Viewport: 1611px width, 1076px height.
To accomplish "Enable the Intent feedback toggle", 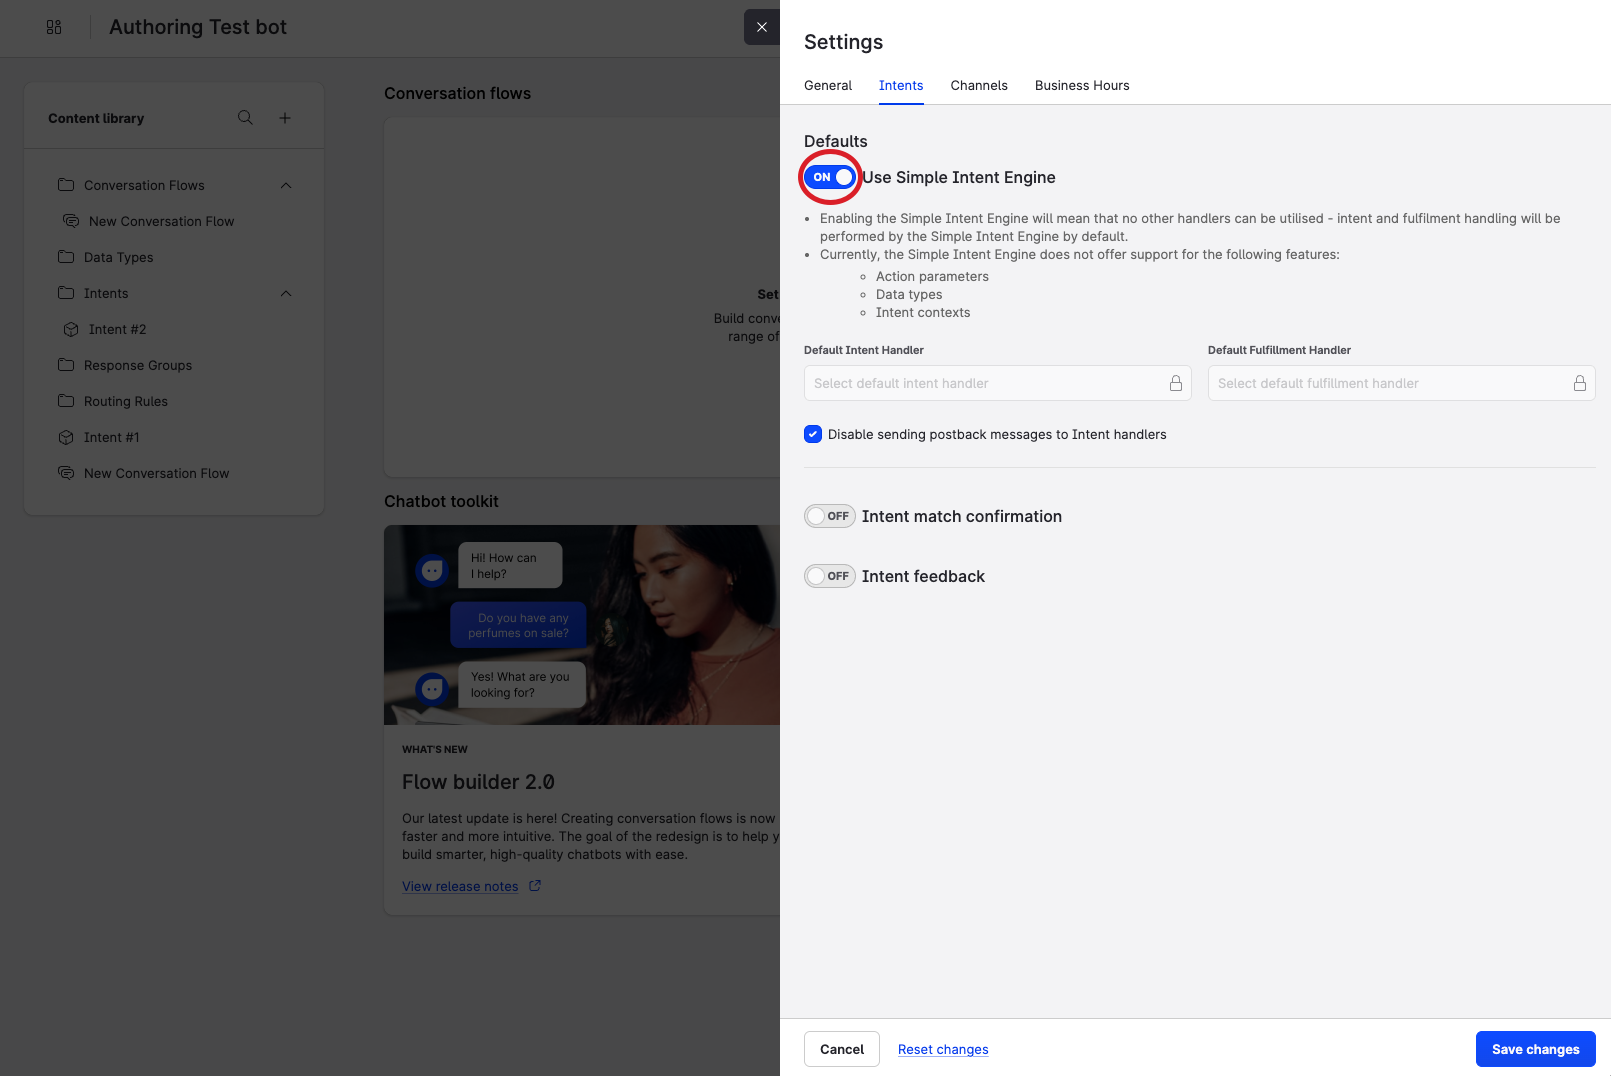I will click(x=829, y=576).
